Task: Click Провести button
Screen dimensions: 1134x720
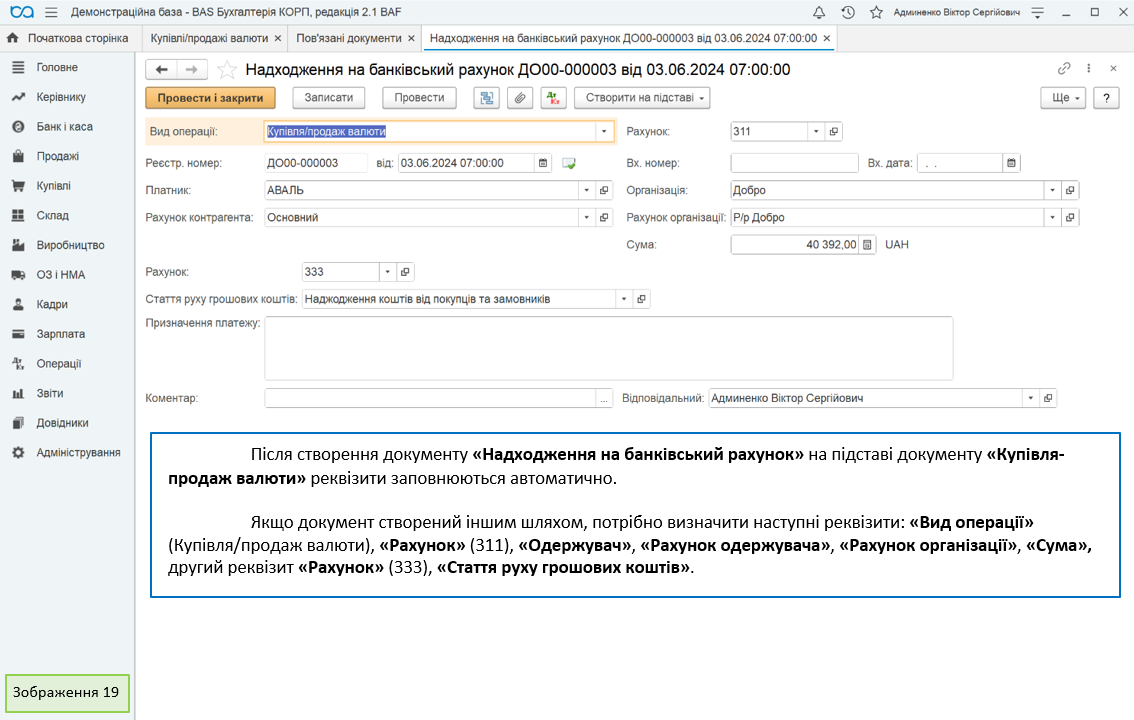Action: tap(419, 98)
